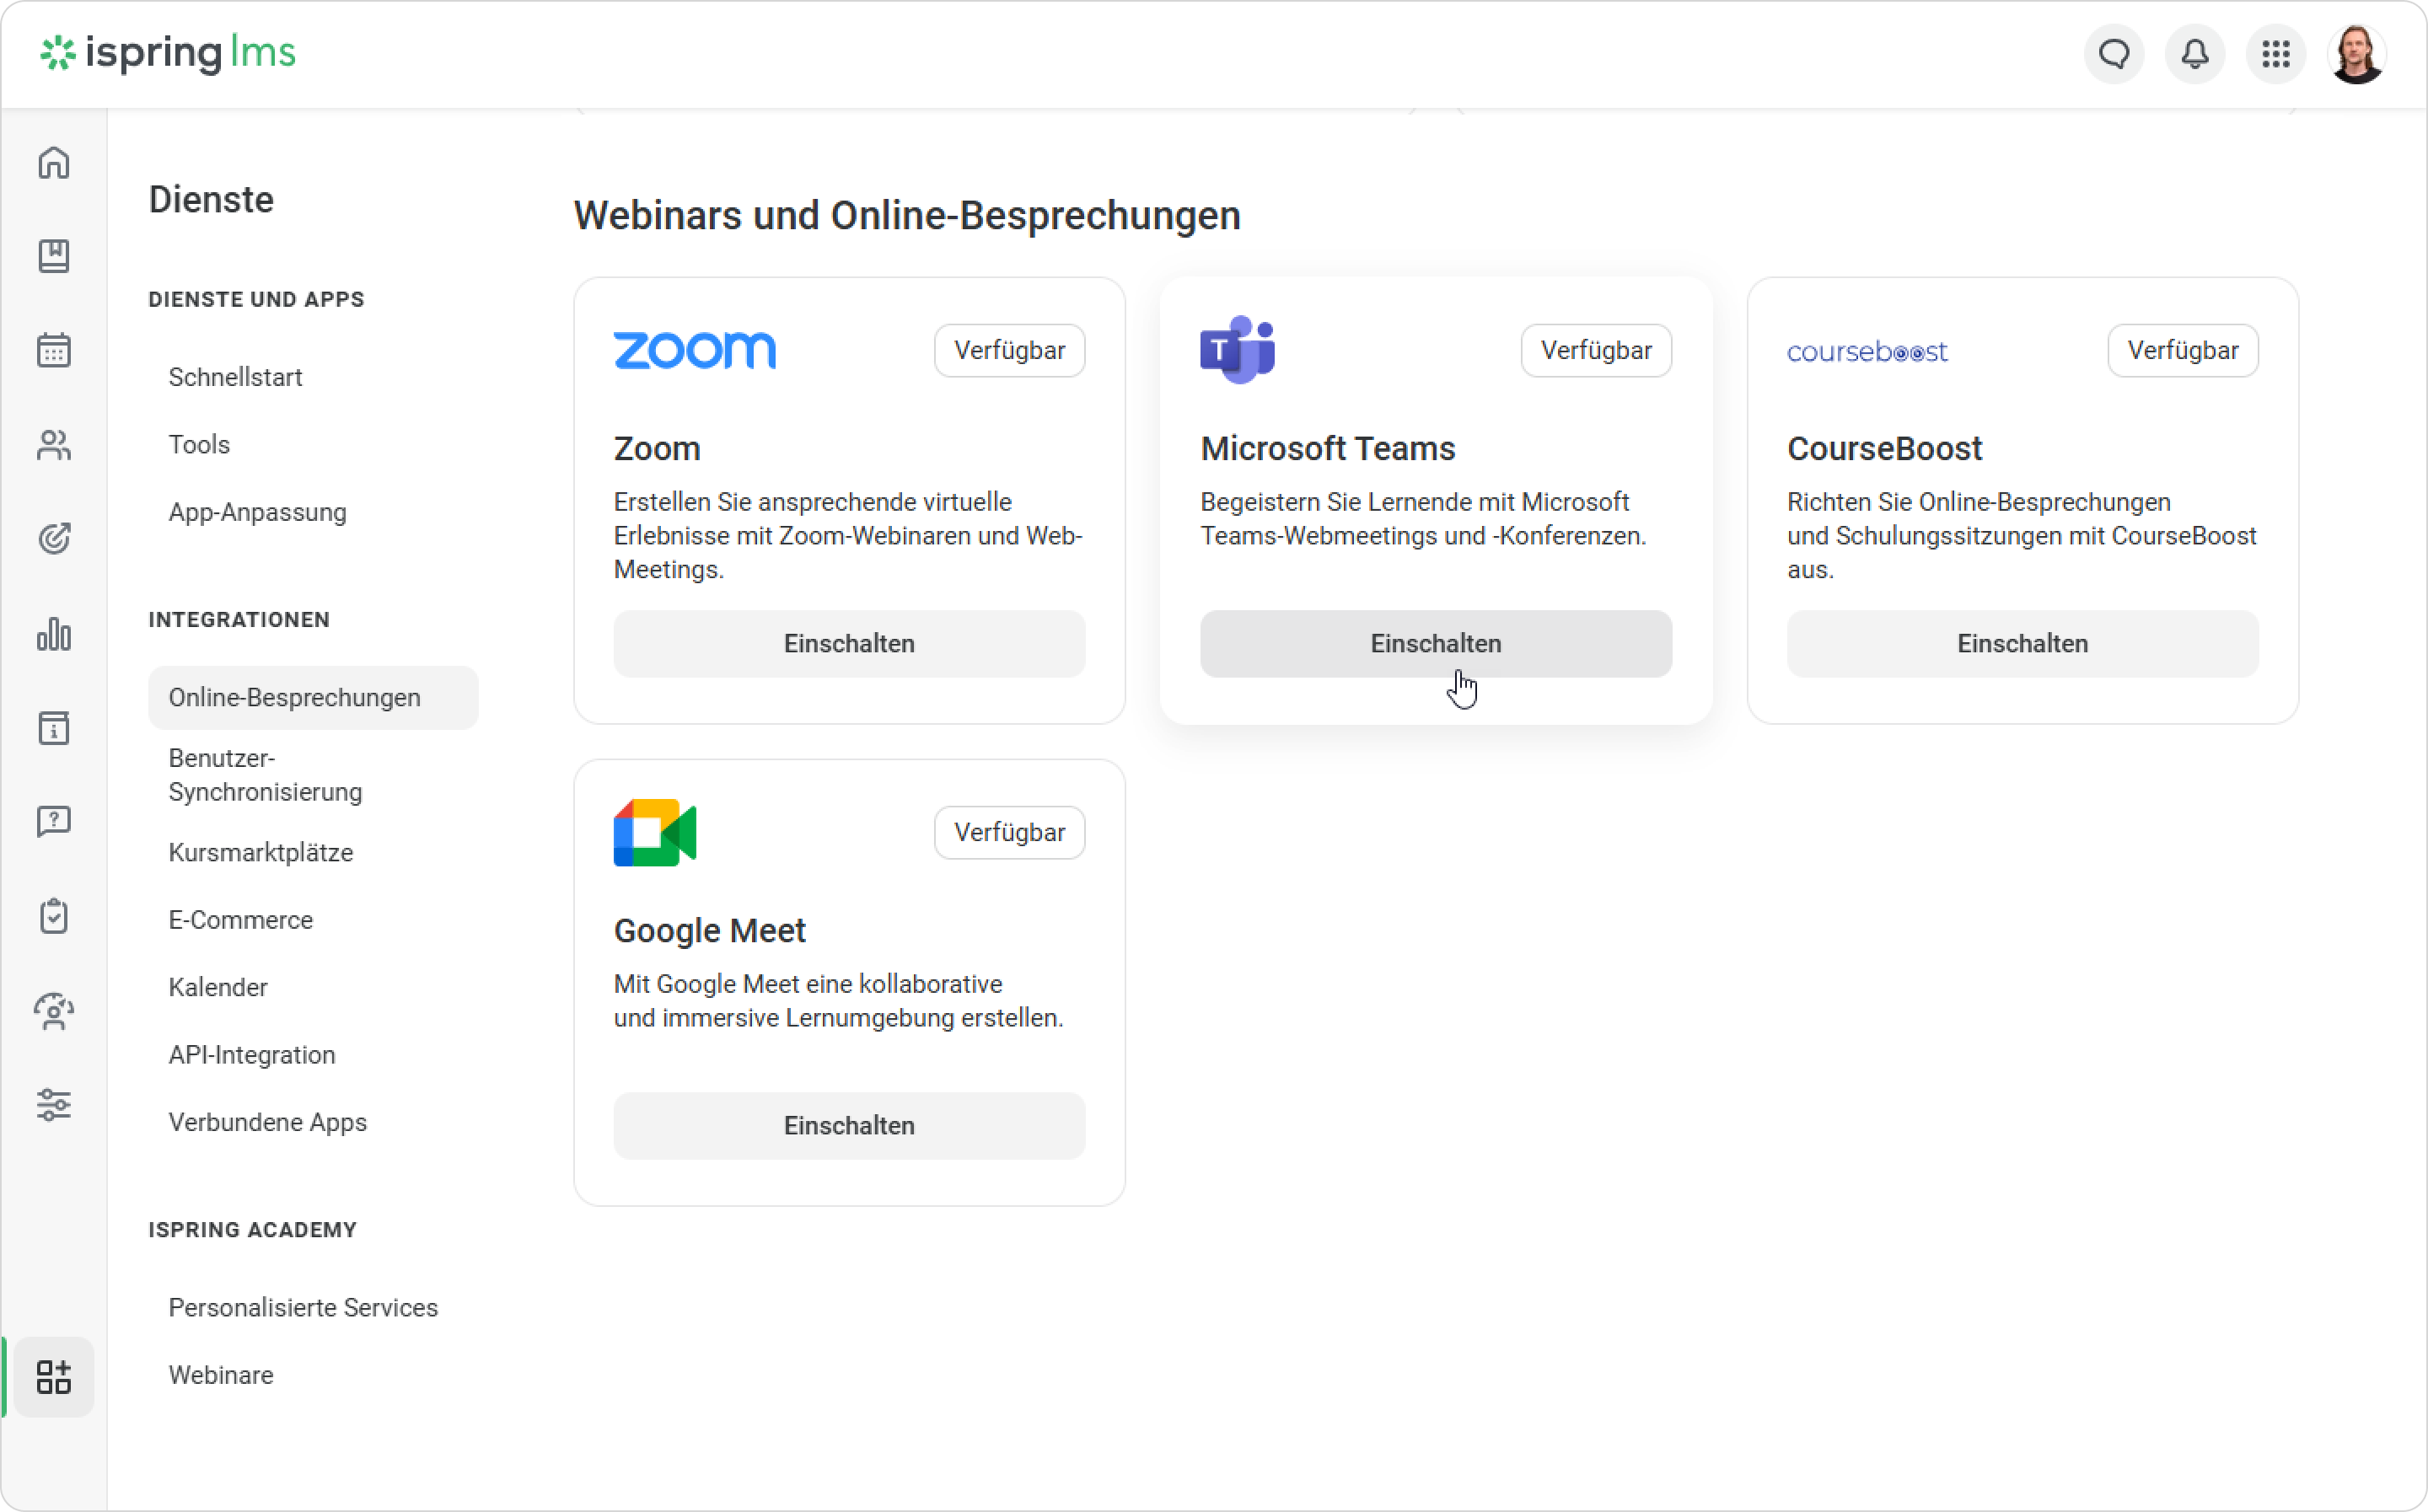Click the Teams description starting "Begeistern Sie Lernende"
Image resolution: width=2428 pixels, height=1512 pixels.
click(1423, 519)
